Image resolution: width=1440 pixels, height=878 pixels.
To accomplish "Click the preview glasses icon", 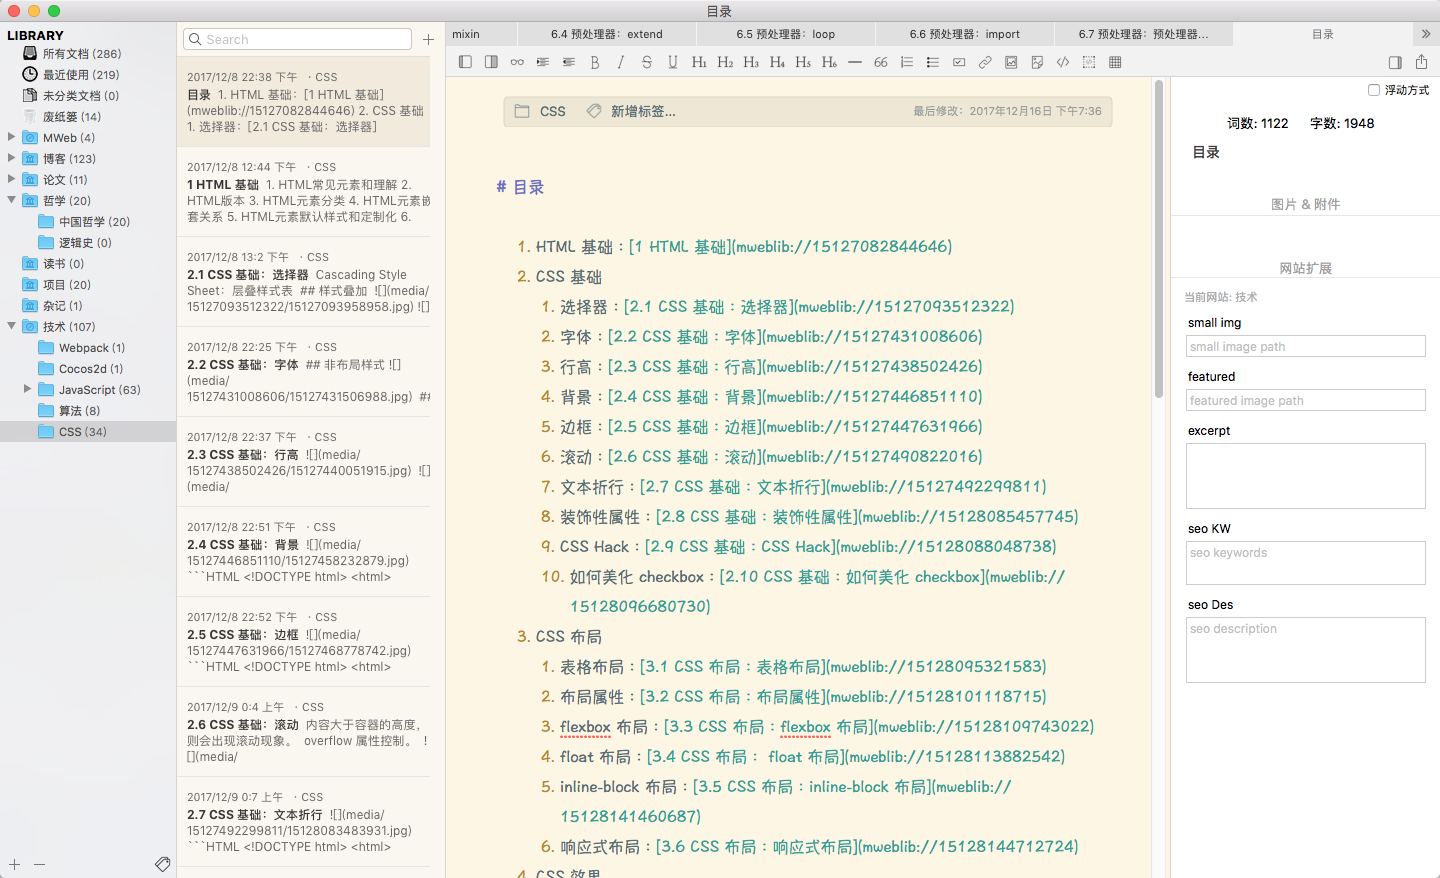I will point(517,62).
